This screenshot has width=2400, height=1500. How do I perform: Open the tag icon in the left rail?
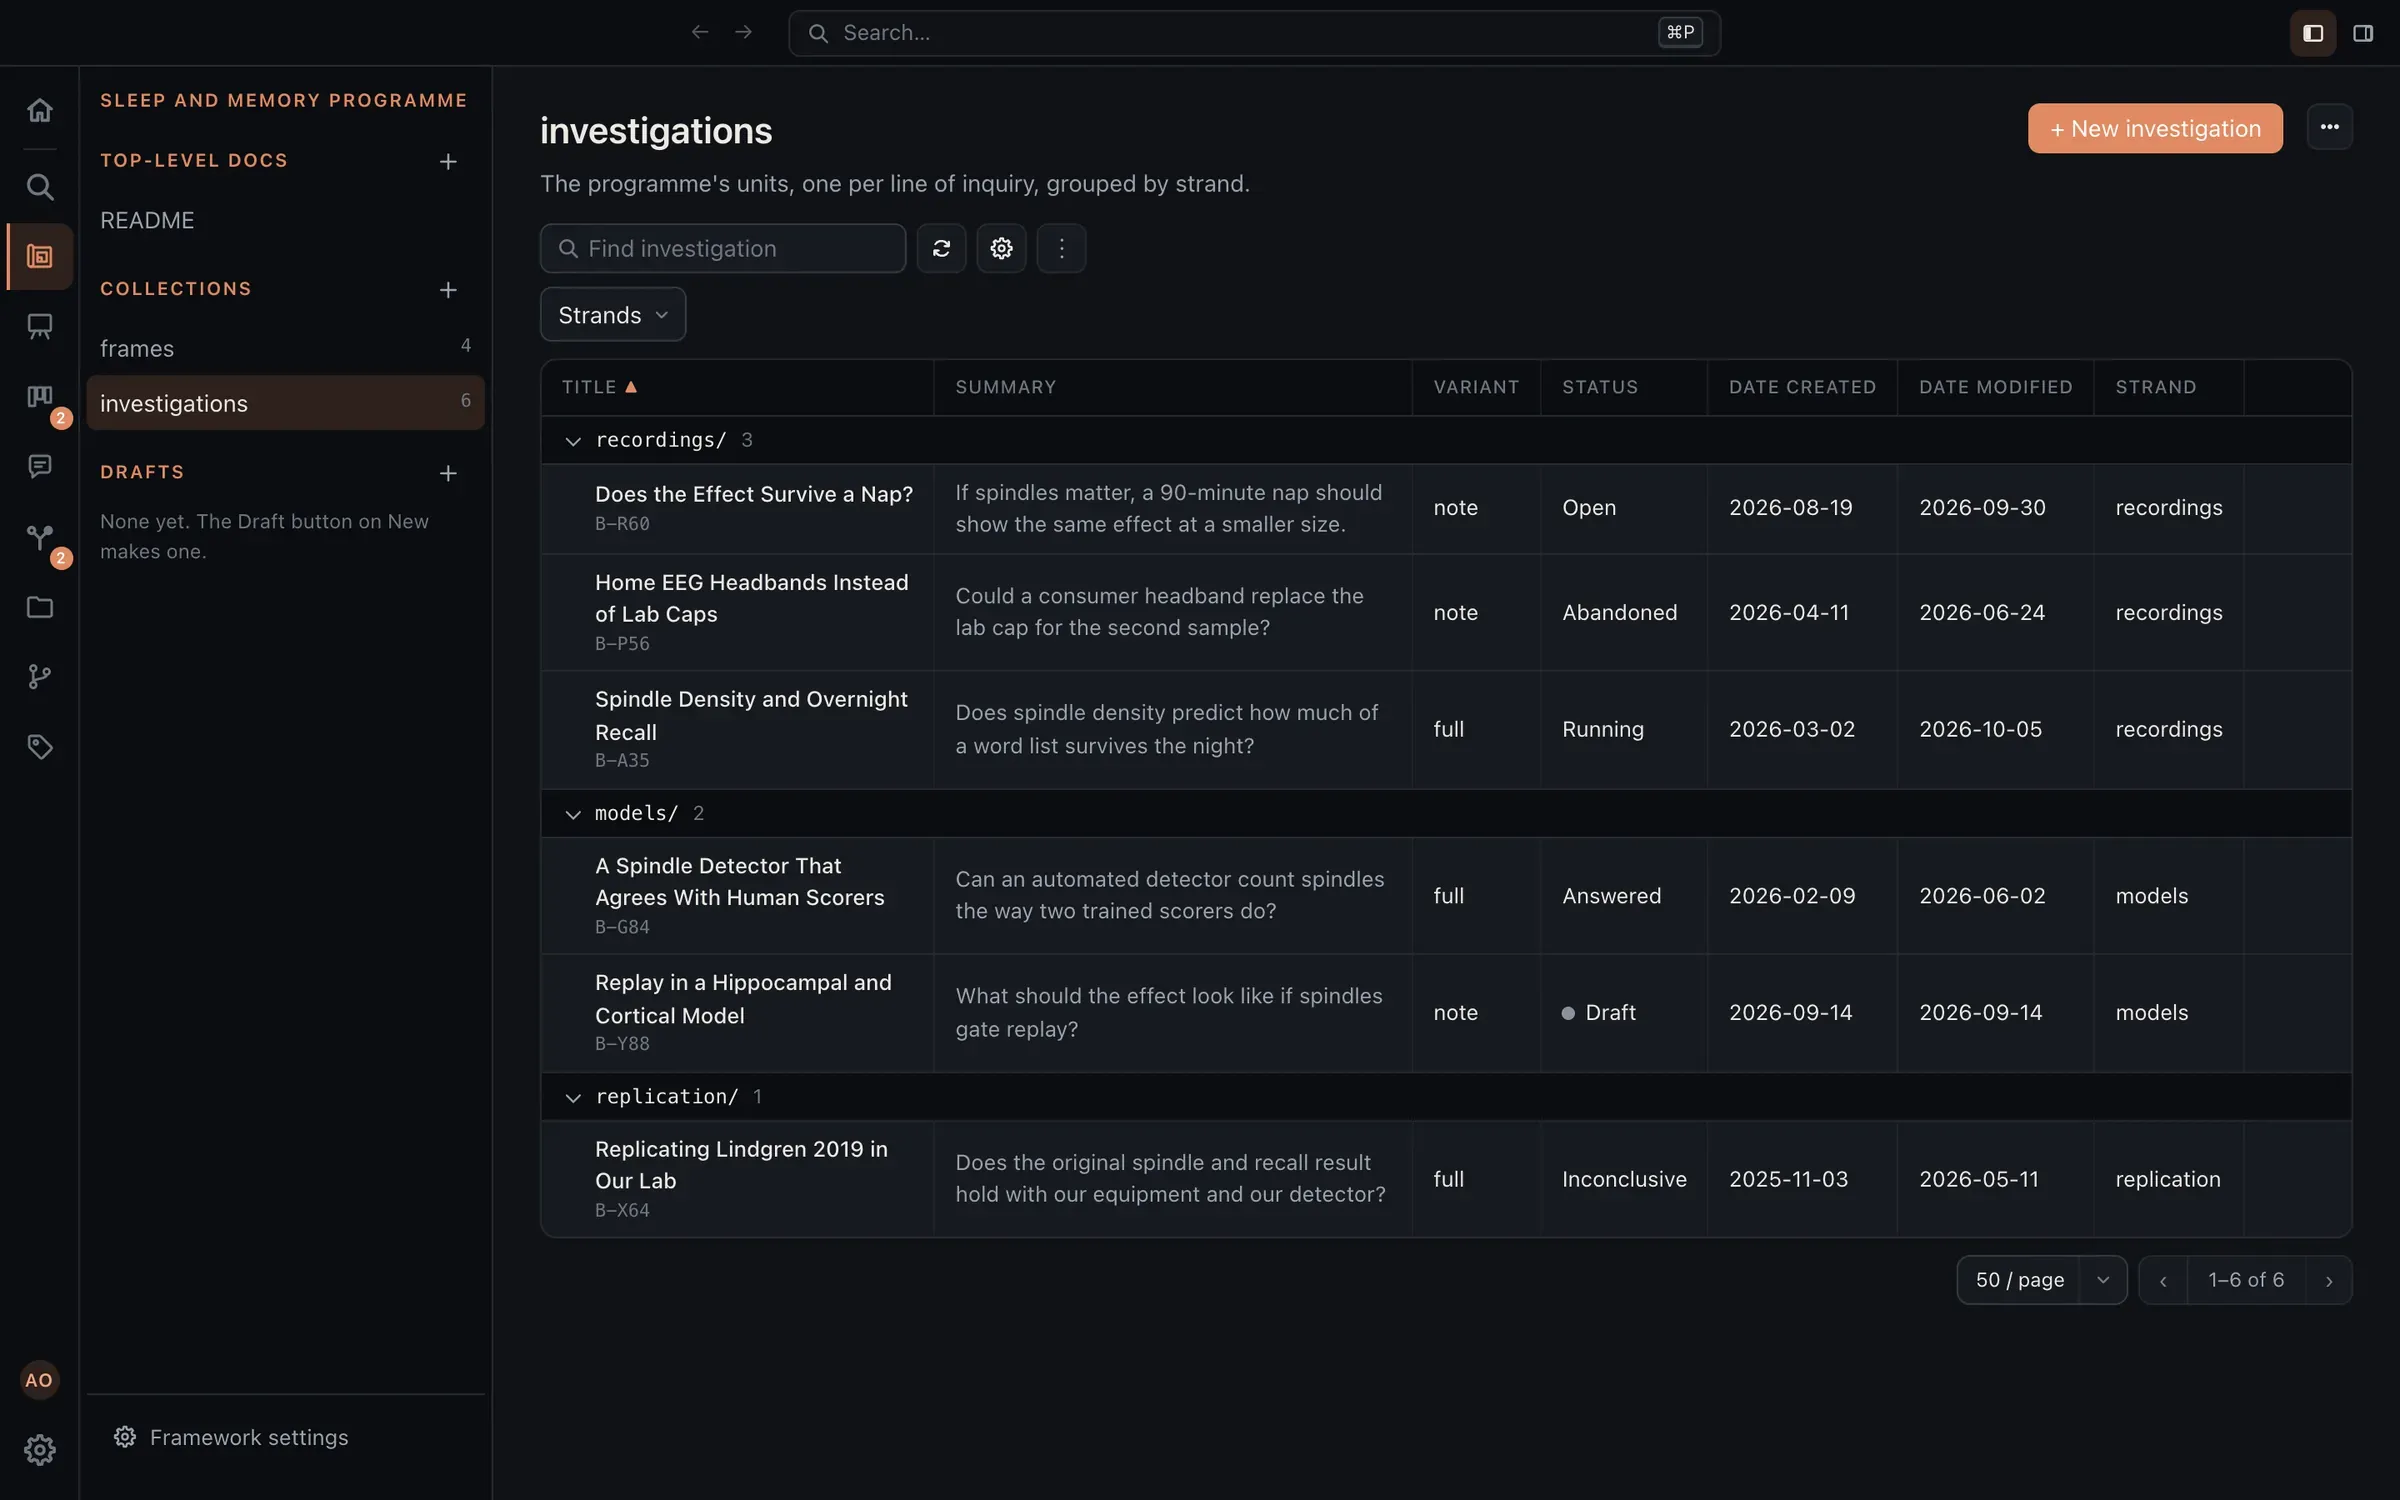39,747
